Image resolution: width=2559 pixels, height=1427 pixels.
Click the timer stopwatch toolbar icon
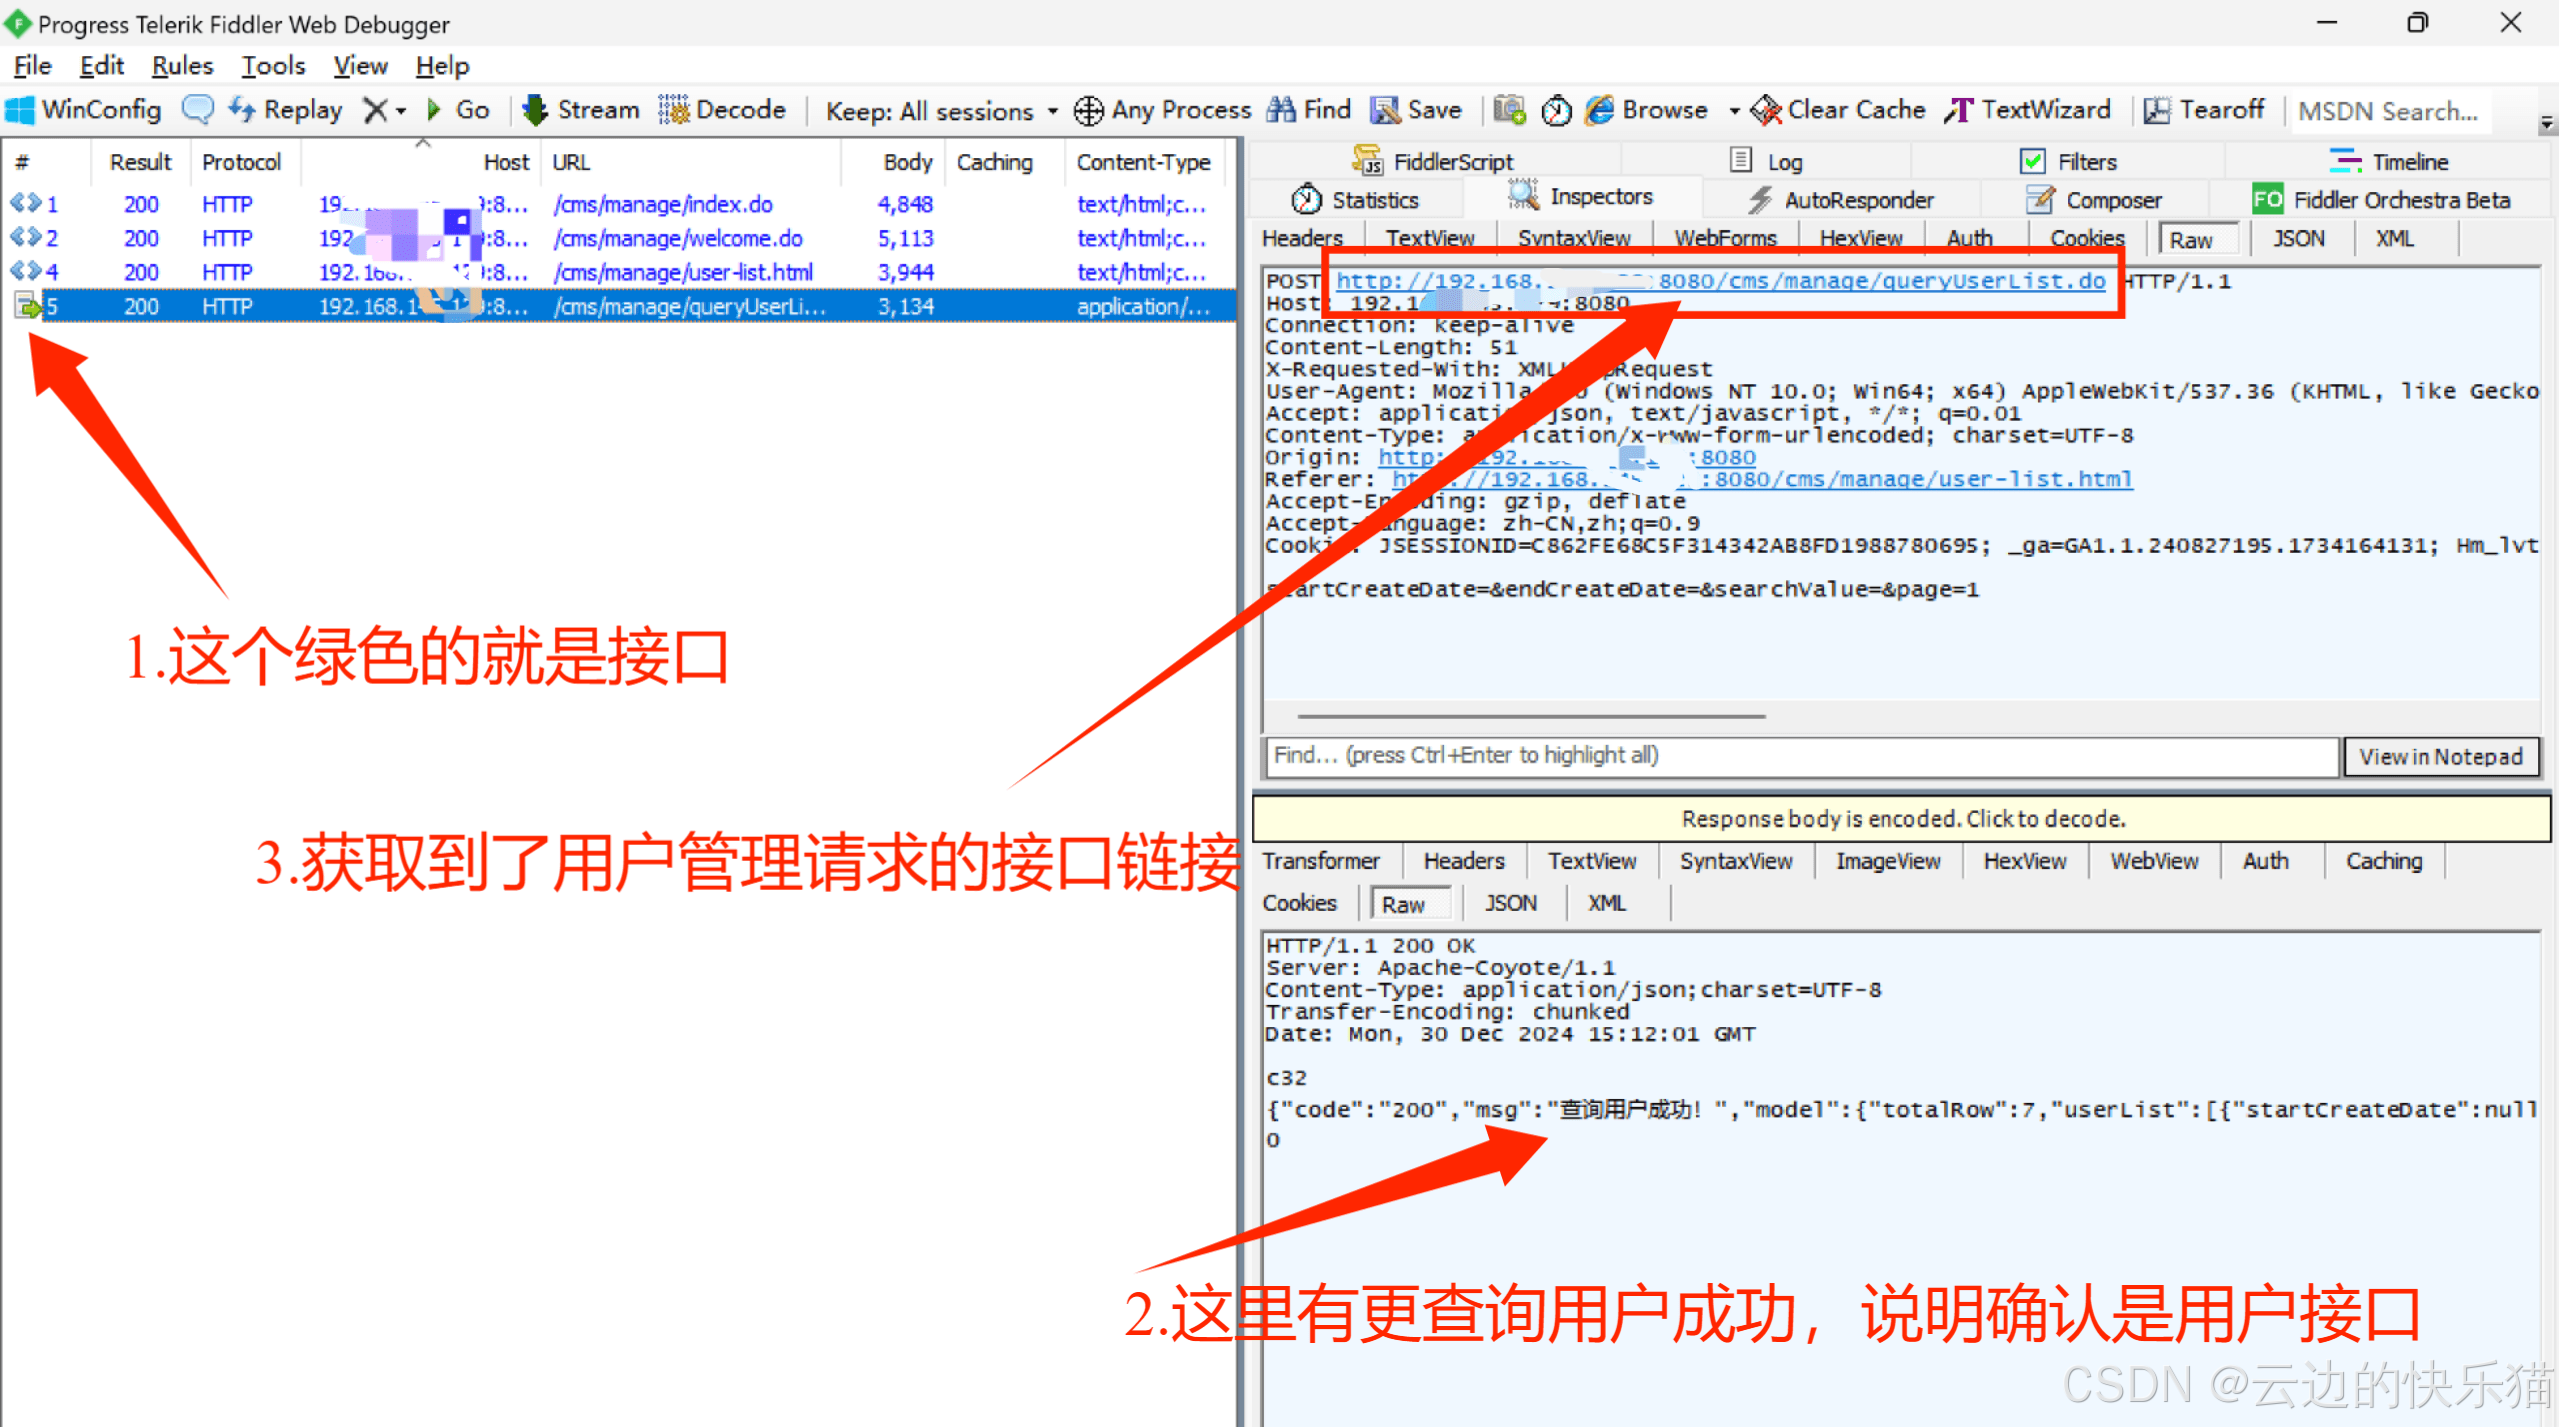(1556, 110)
